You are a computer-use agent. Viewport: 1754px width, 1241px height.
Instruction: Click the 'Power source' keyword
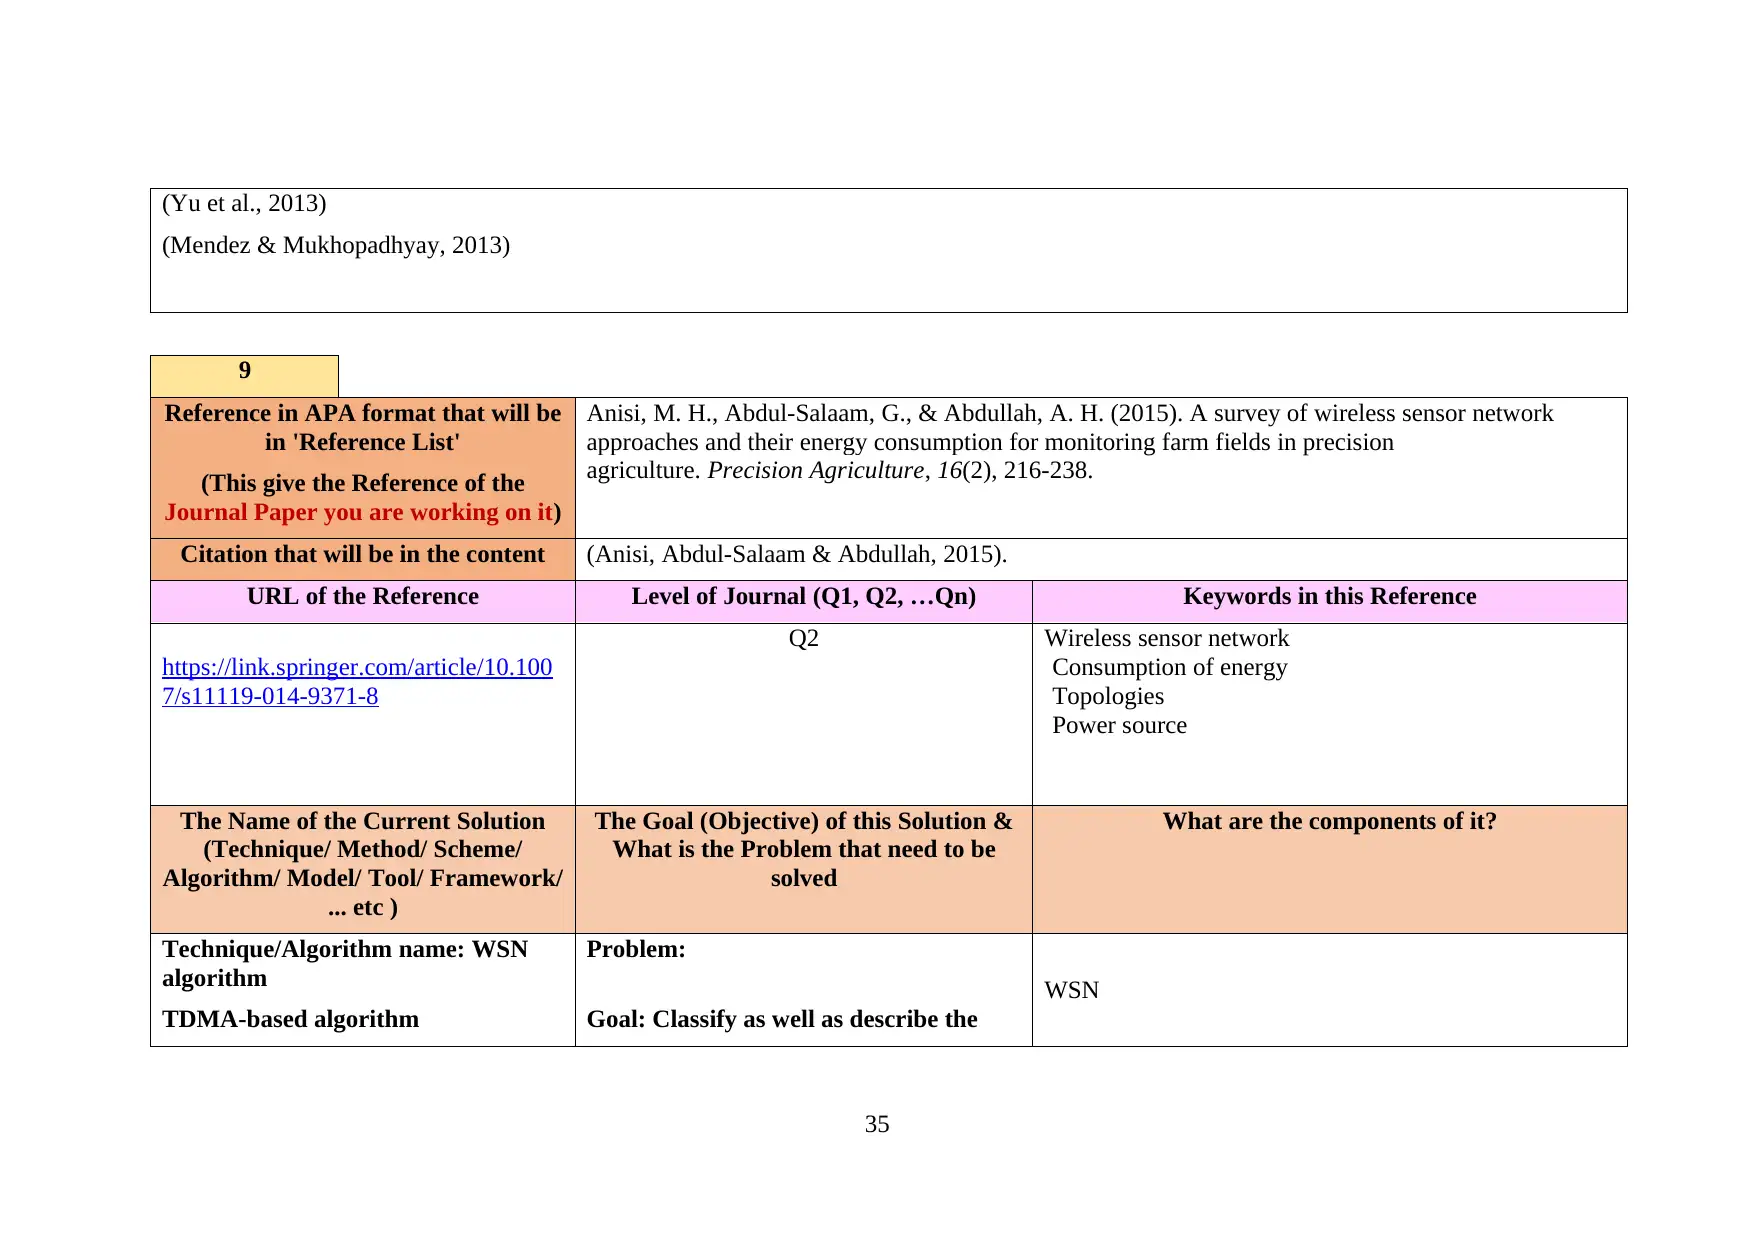point(1120,725)
